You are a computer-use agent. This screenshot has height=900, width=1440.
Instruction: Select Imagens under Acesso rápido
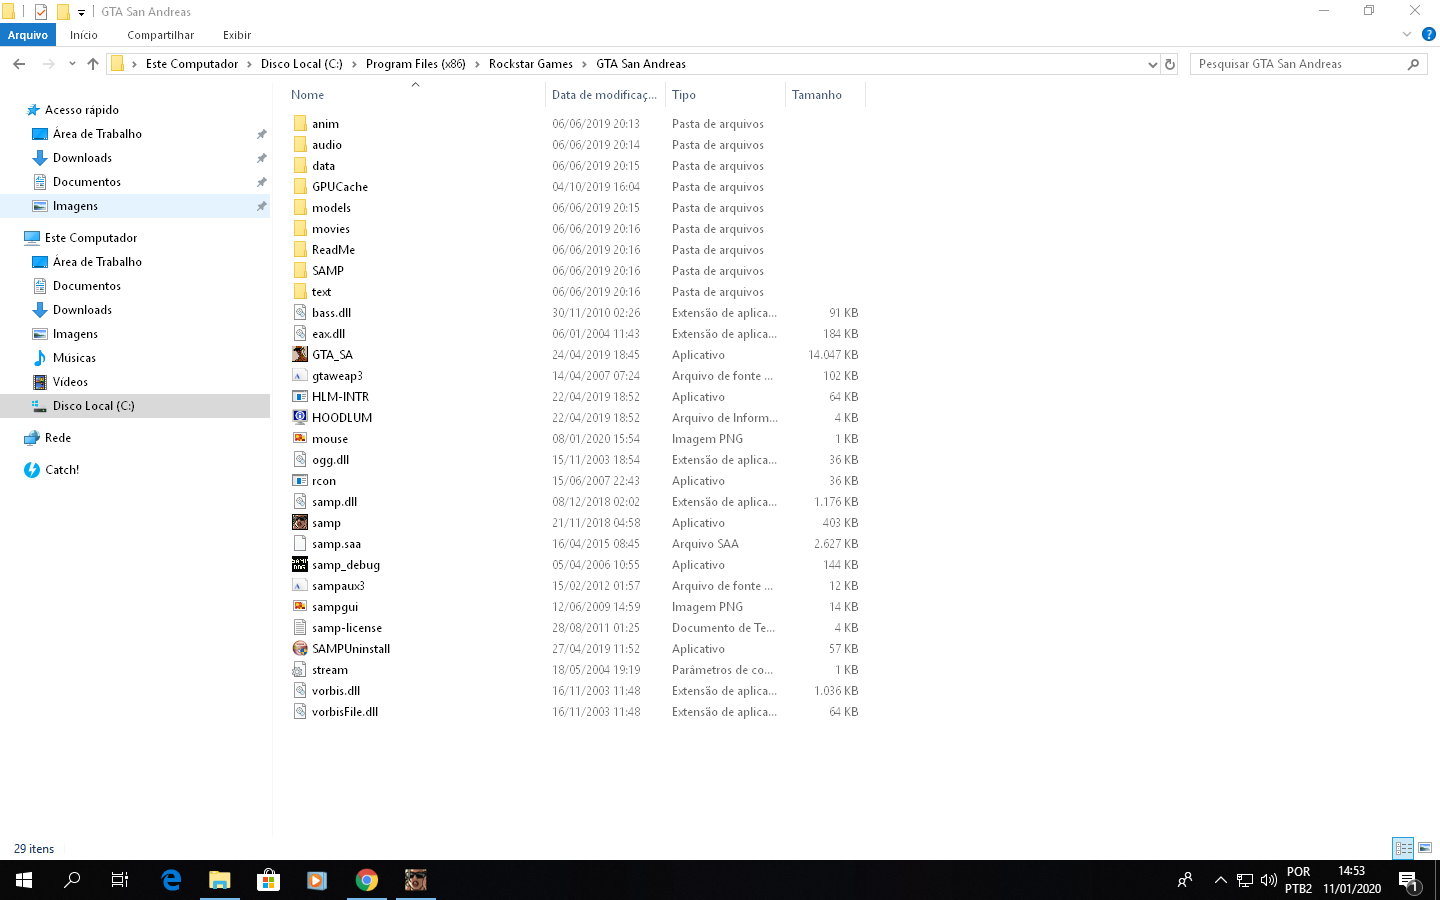tap(75, 206)
